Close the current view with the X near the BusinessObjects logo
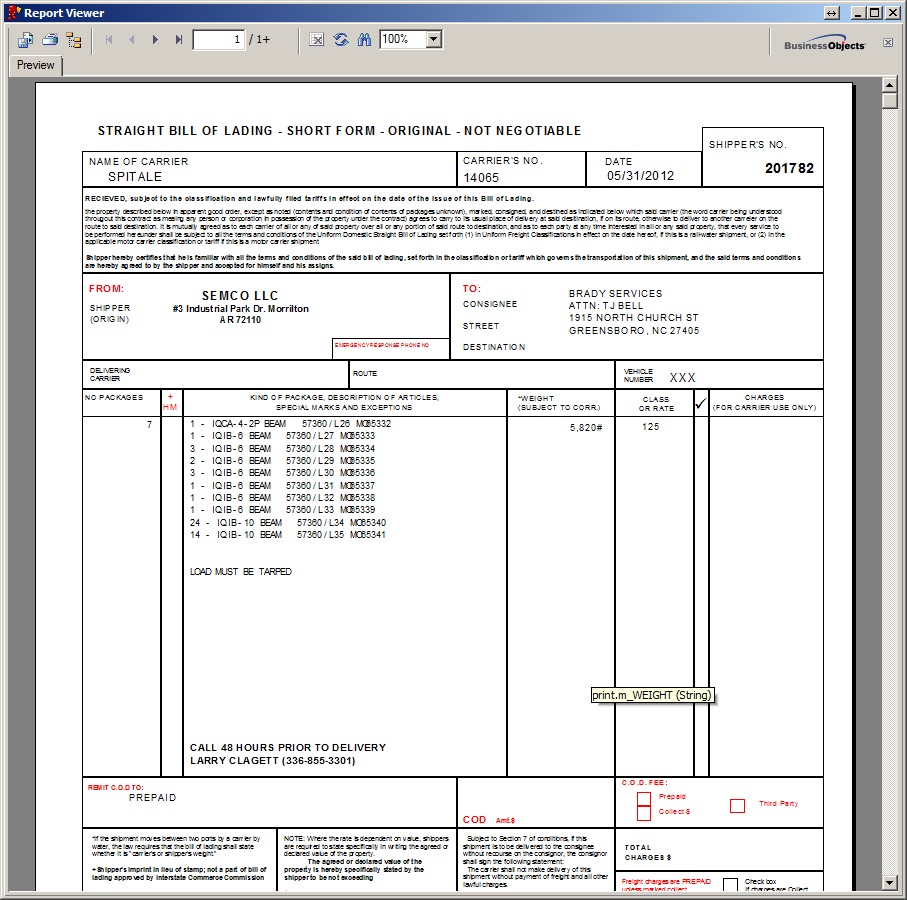This screenshot has width=907, height=900. coord(887,43)
